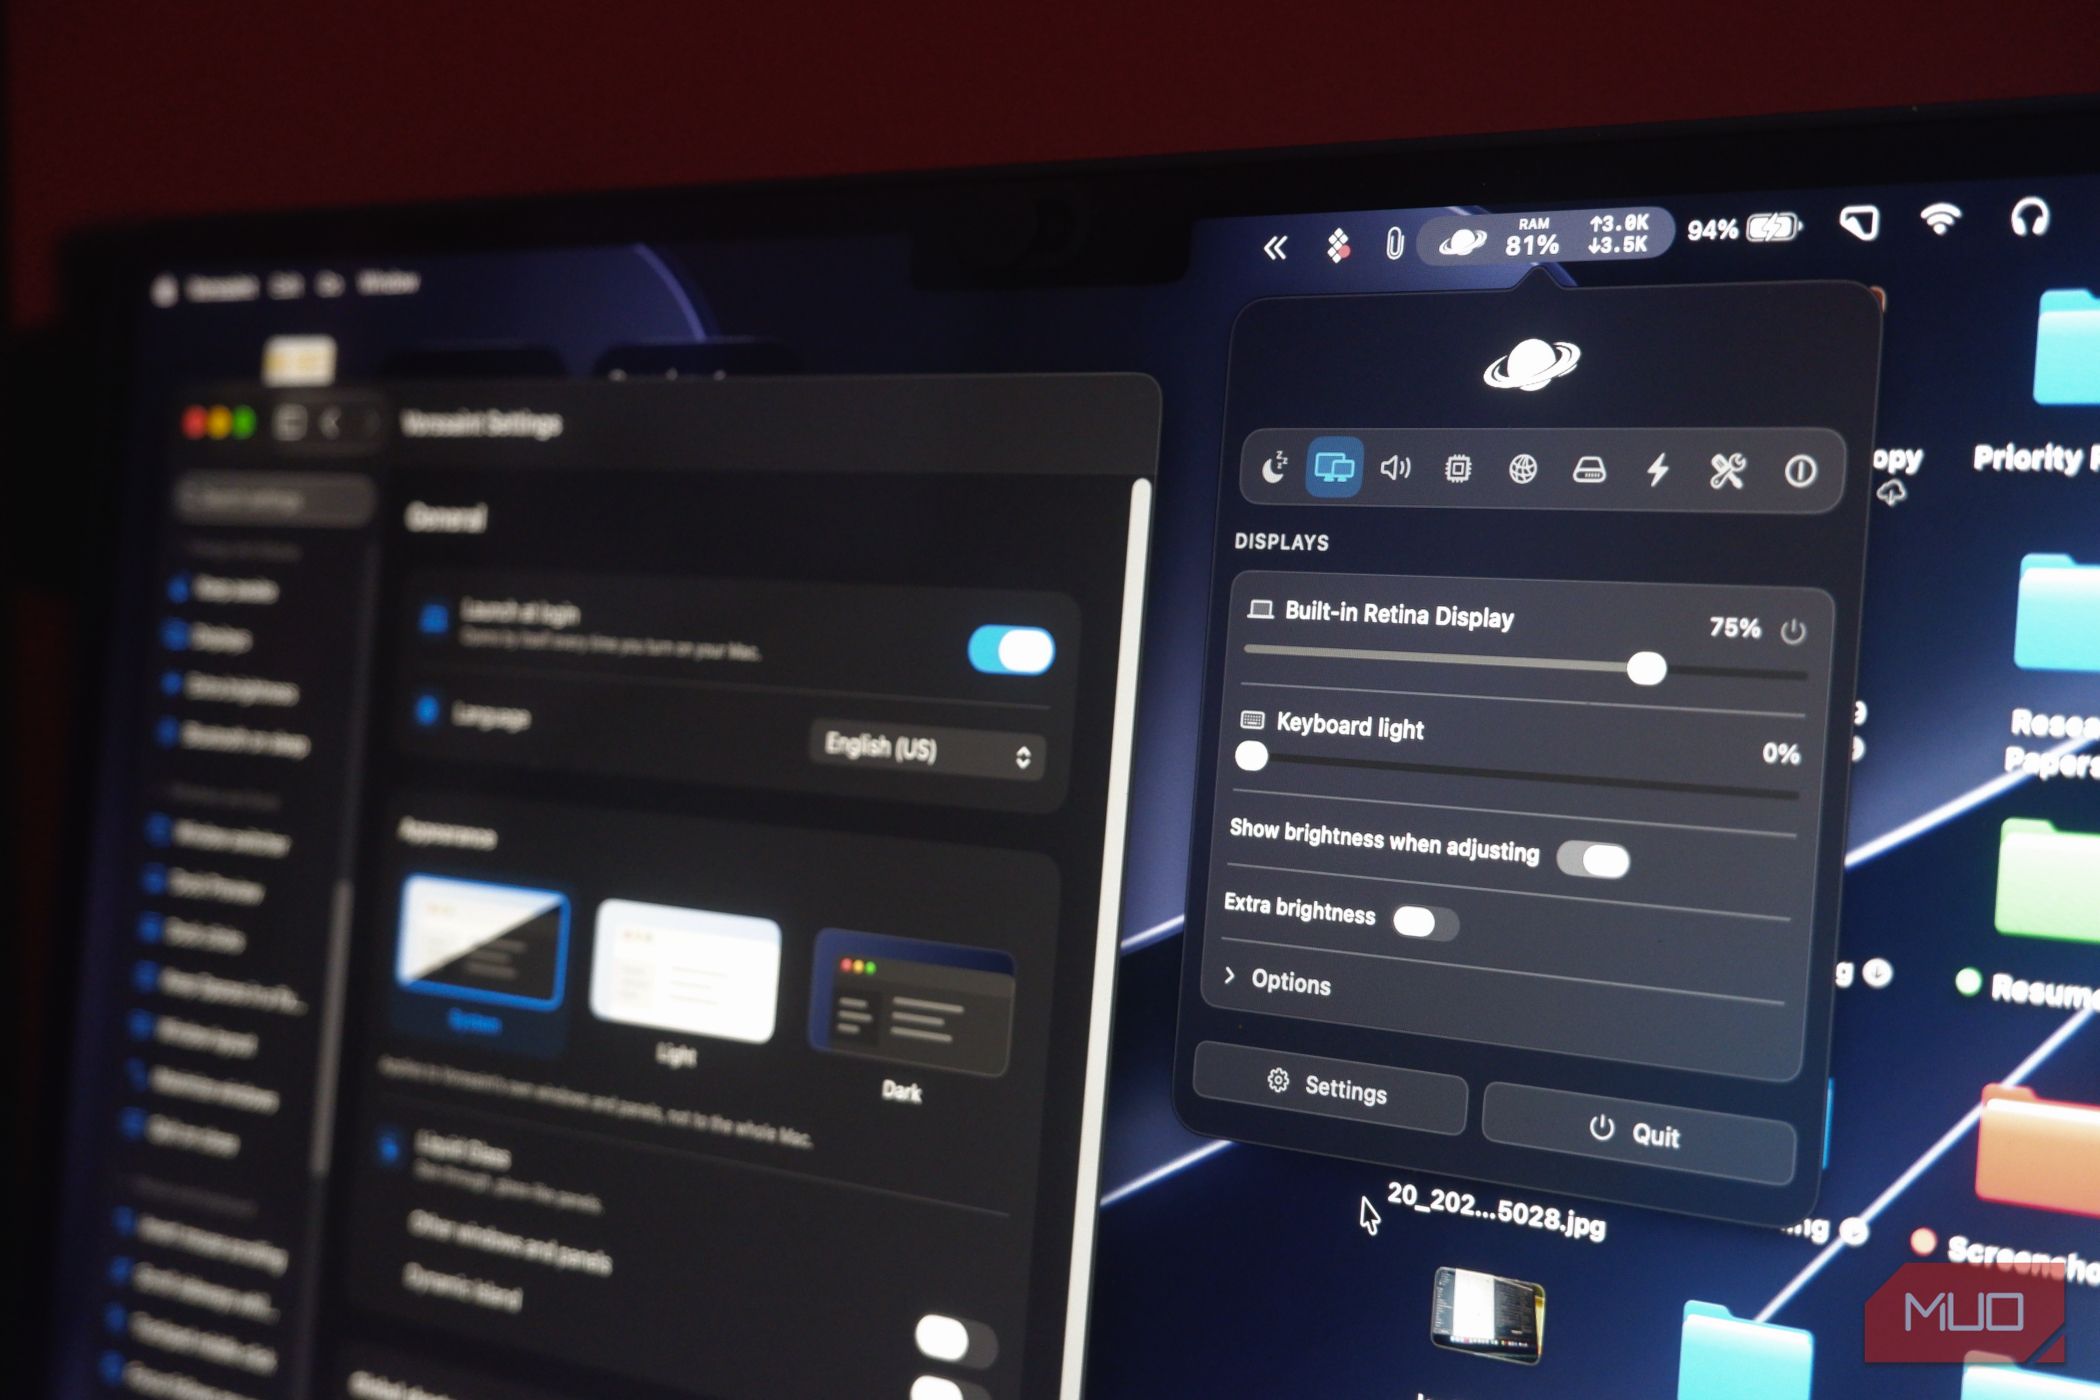Screen dimensions: 2100x1400
Task: Click the power icon beside 75%
Action: 1793,632
